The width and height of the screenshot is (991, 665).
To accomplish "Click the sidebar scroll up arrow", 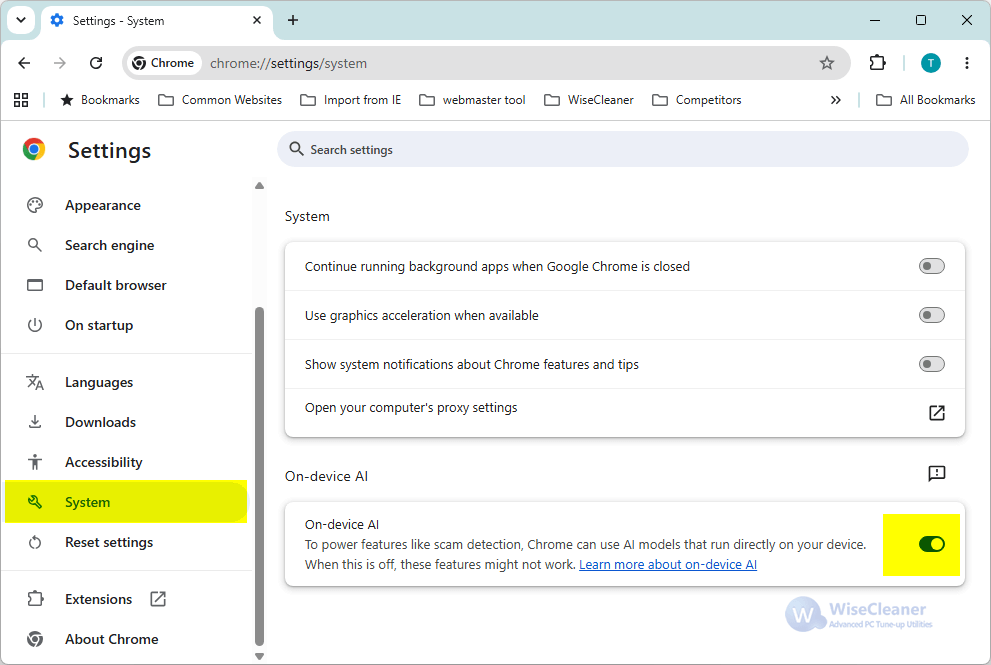I will click(259, 186).
